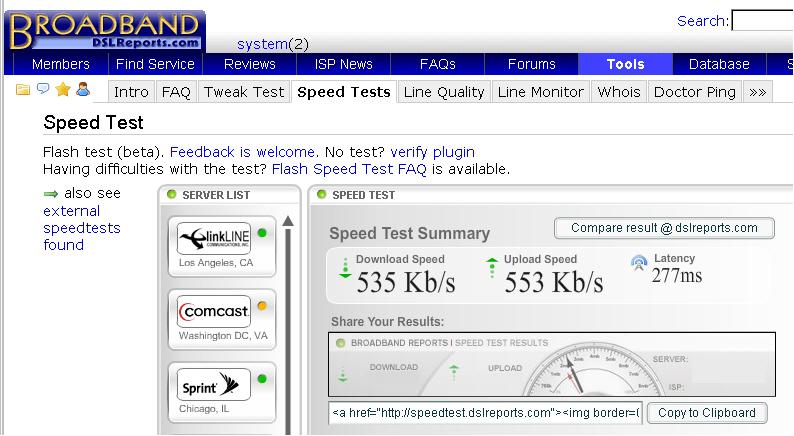Click the server list scroll up arrow
This screenshot has height=436, width=794.
pos(288,221)
